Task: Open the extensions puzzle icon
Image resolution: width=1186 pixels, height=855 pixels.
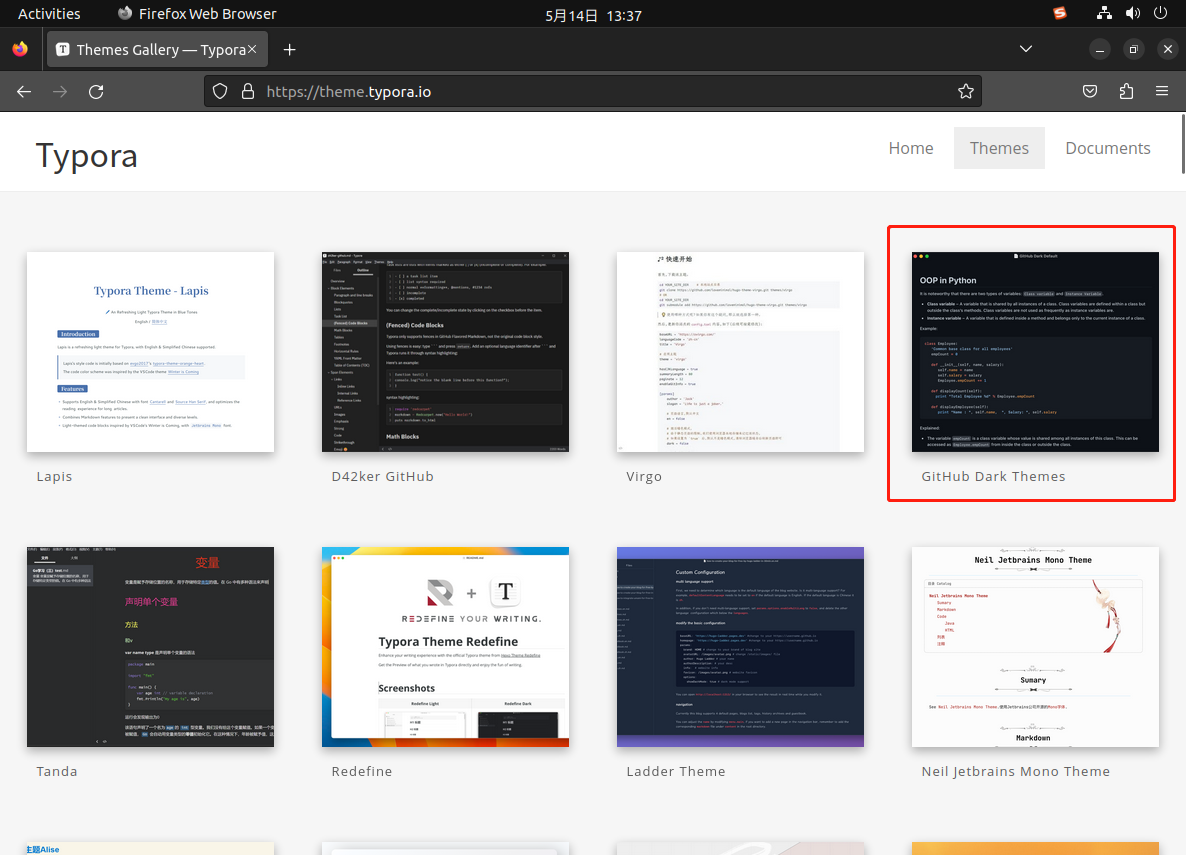Action: tap(1126, 92)
